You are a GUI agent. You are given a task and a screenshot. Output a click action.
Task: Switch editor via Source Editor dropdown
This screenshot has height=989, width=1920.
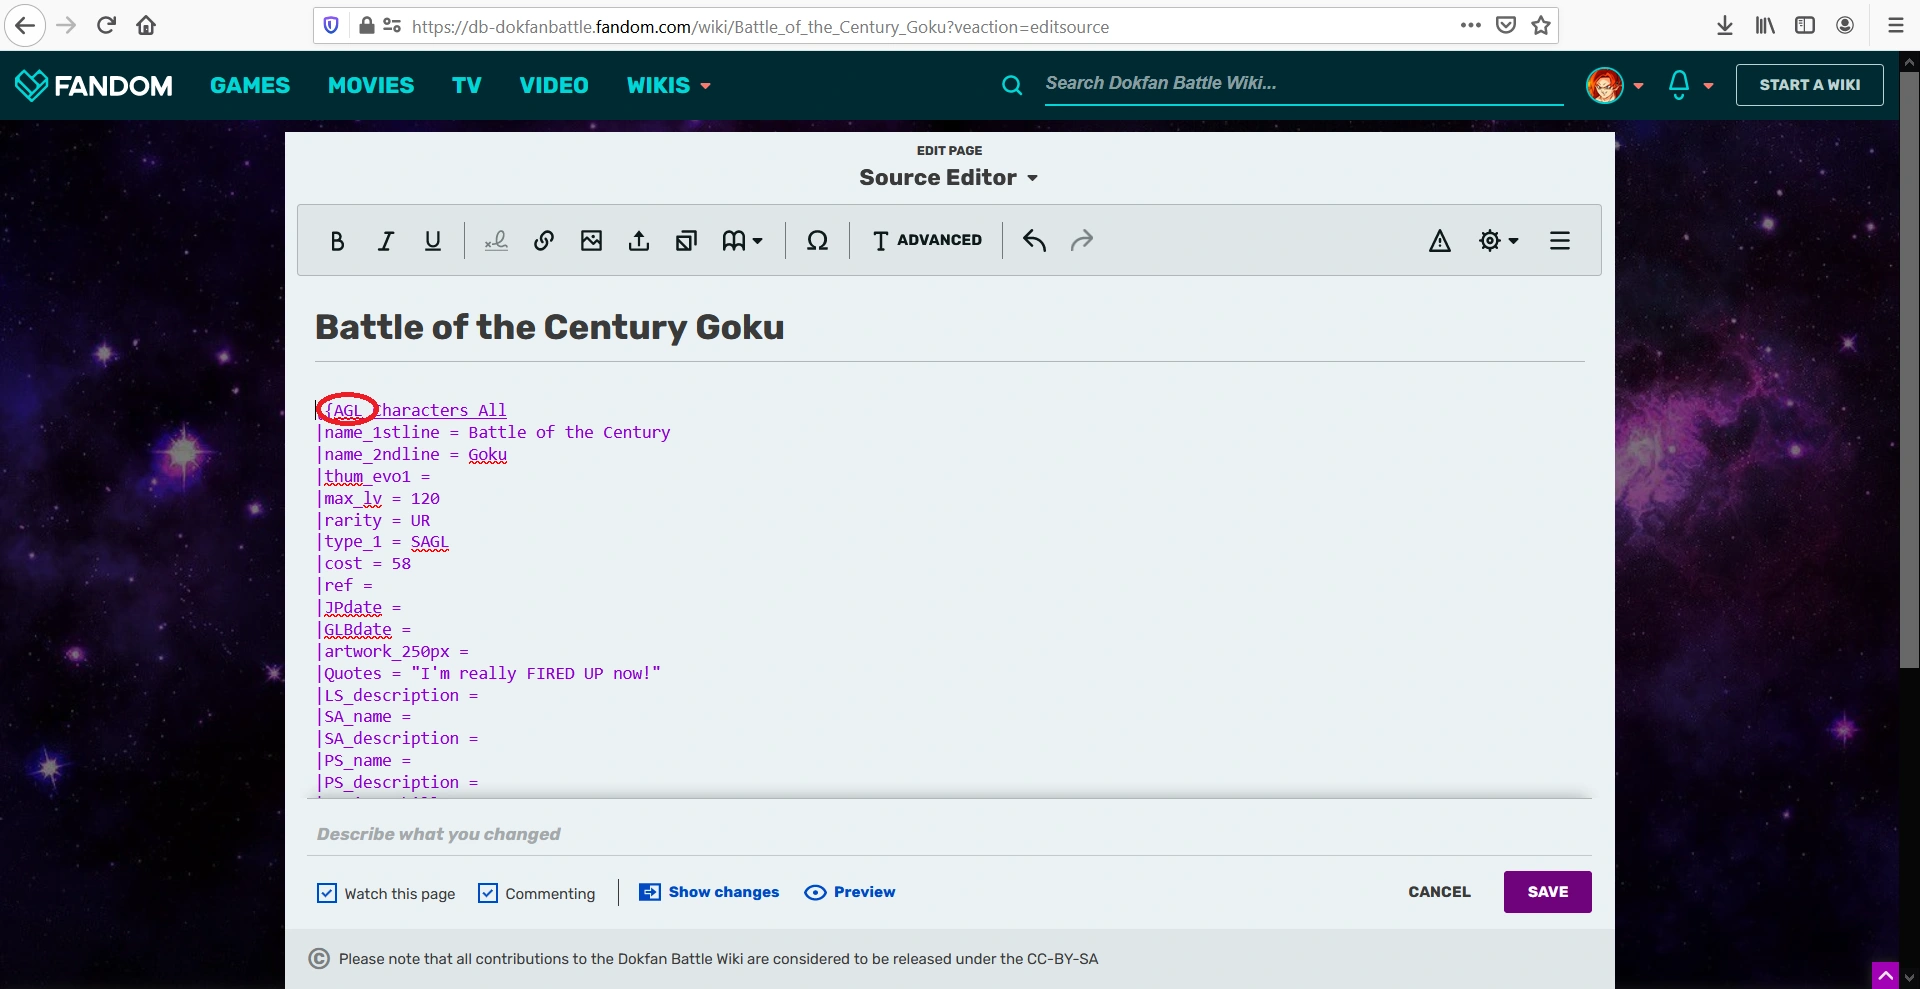click(x=949, y=177)
